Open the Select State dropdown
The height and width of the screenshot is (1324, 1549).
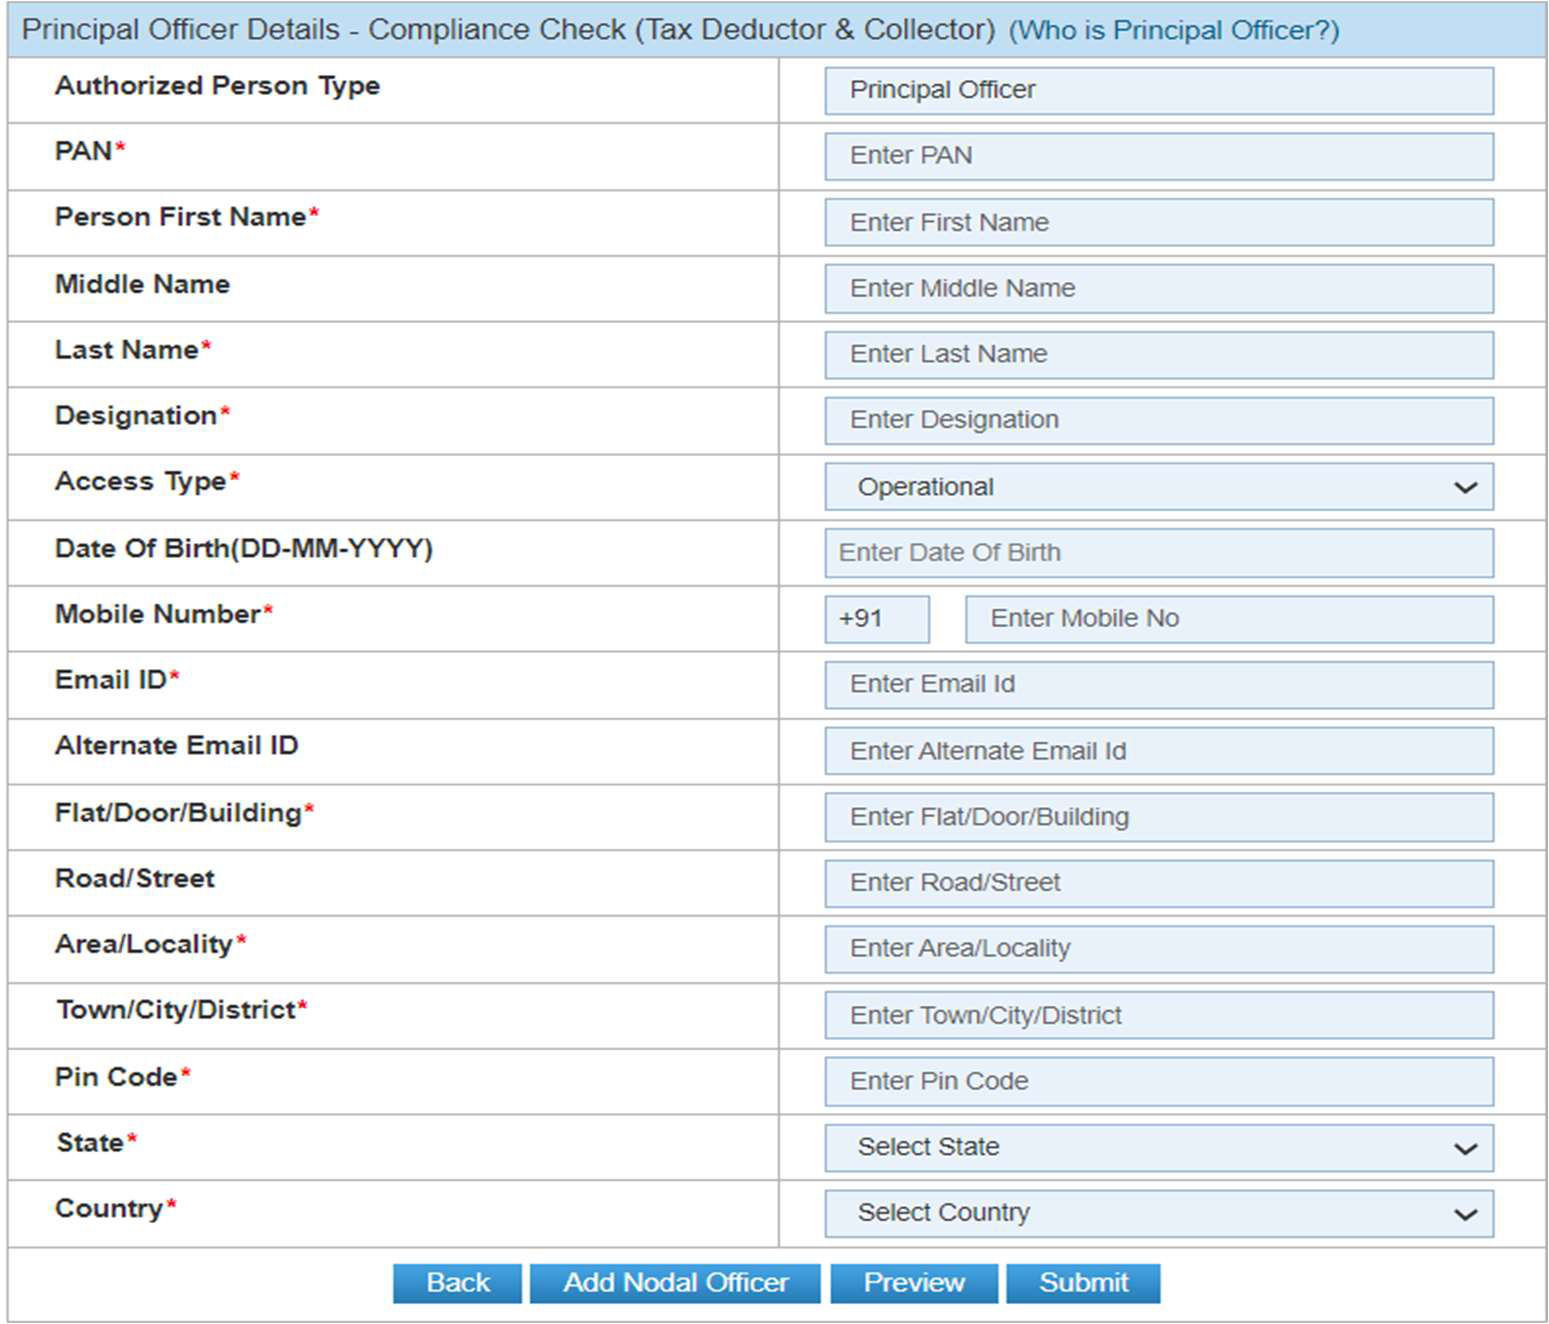click(x=1159, y=1148)
